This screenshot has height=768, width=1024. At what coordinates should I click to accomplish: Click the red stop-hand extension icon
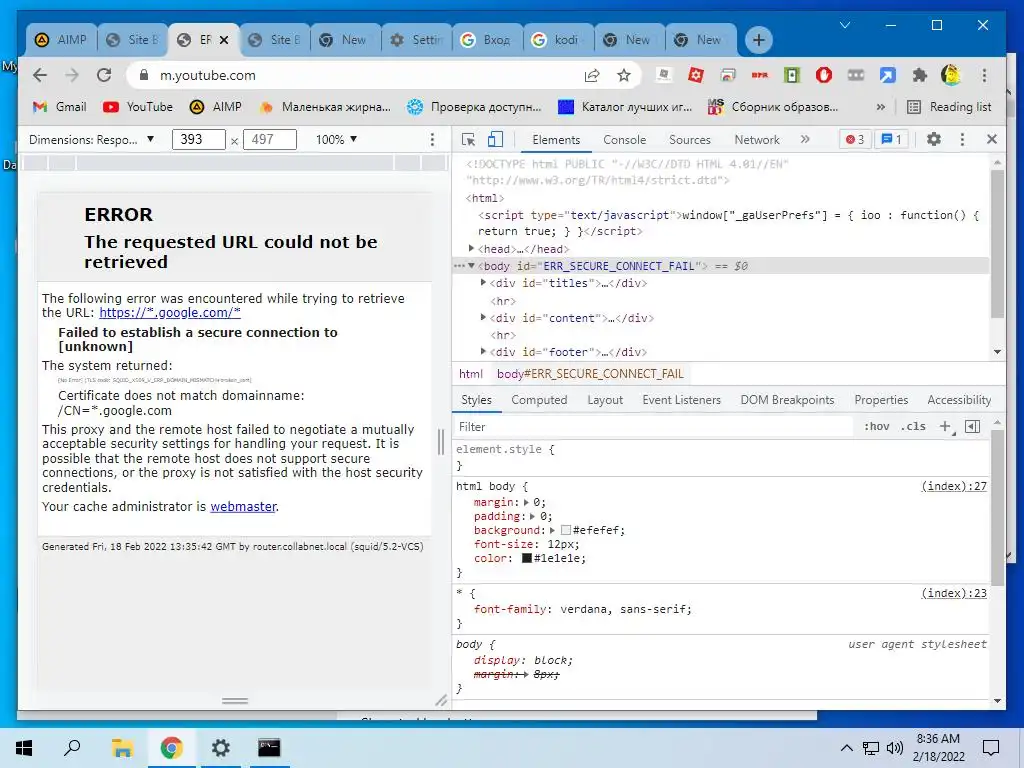(824, 75)
